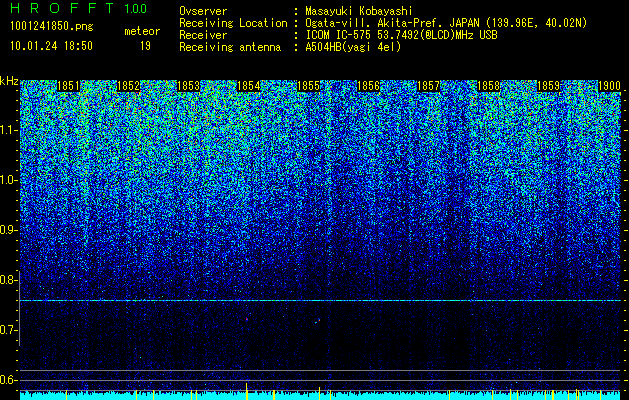Click the 0.6 kHz axis label
This screenshot has width=629, height=400.
pyautogui.click(x=7, y=380)
